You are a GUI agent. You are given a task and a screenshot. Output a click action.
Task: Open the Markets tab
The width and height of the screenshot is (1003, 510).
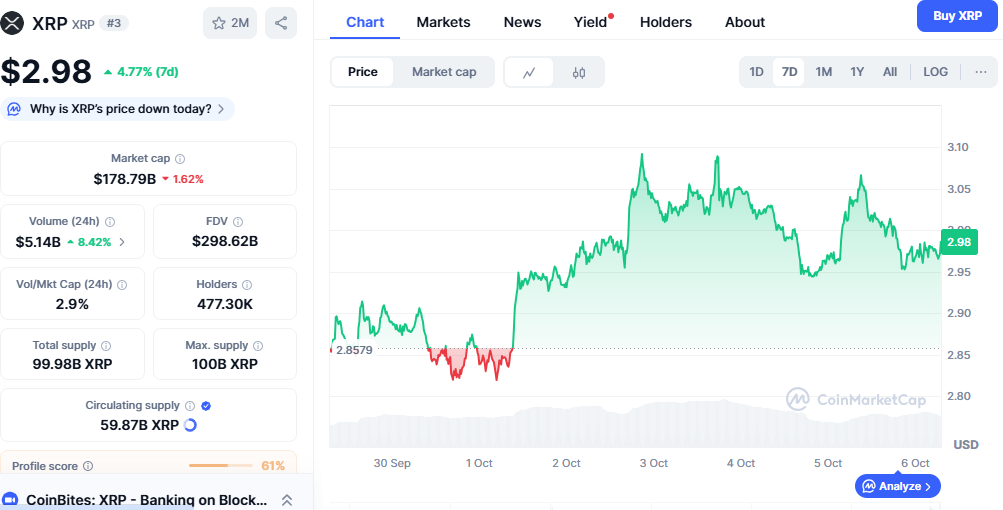pos(443,22)
